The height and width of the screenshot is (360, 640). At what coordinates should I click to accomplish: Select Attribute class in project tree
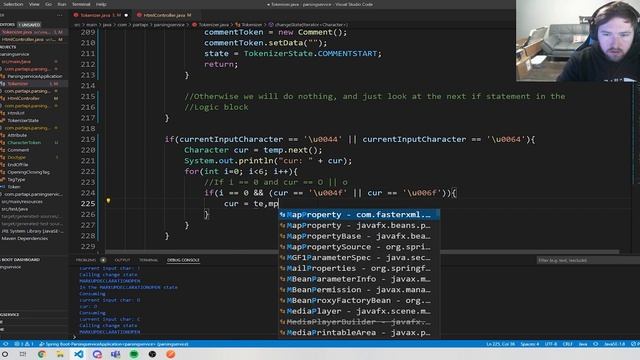point(17,135)
